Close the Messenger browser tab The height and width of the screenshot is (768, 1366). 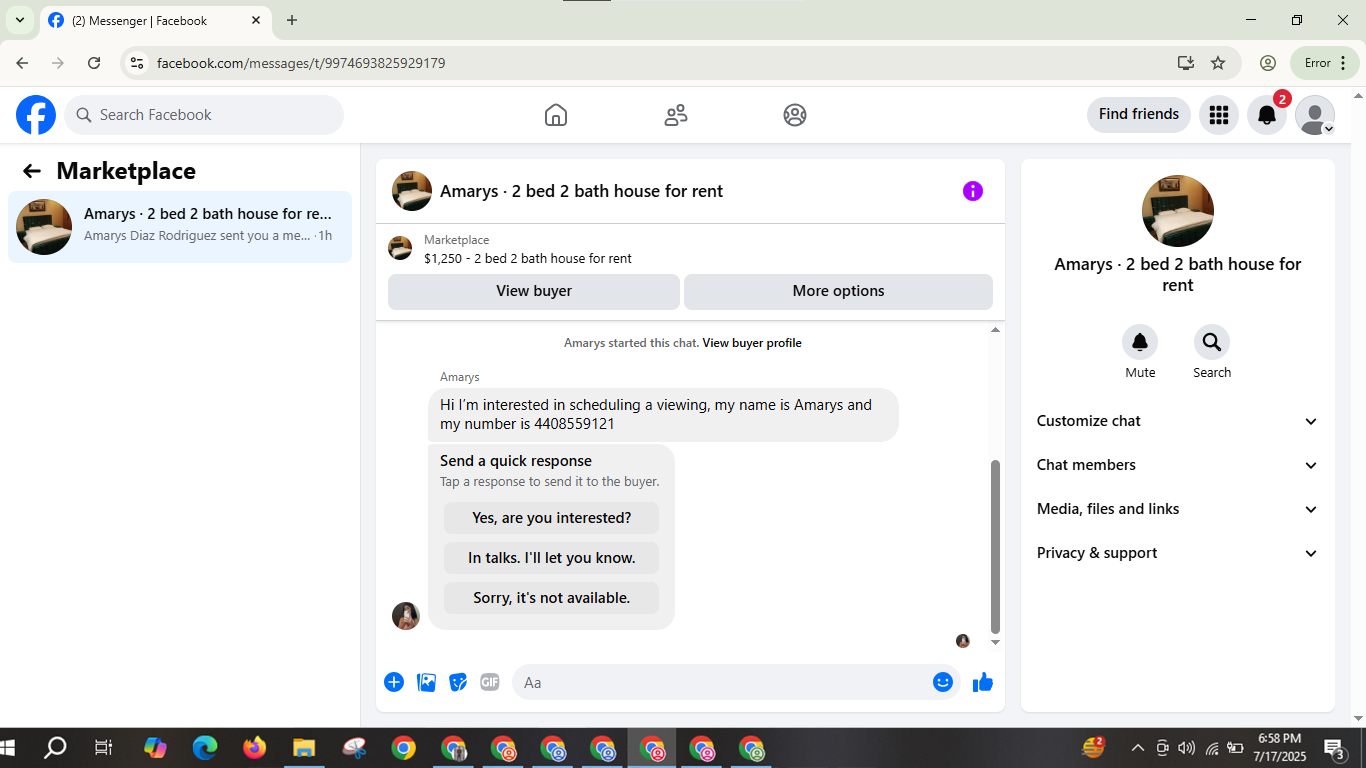tap(256, 20)
